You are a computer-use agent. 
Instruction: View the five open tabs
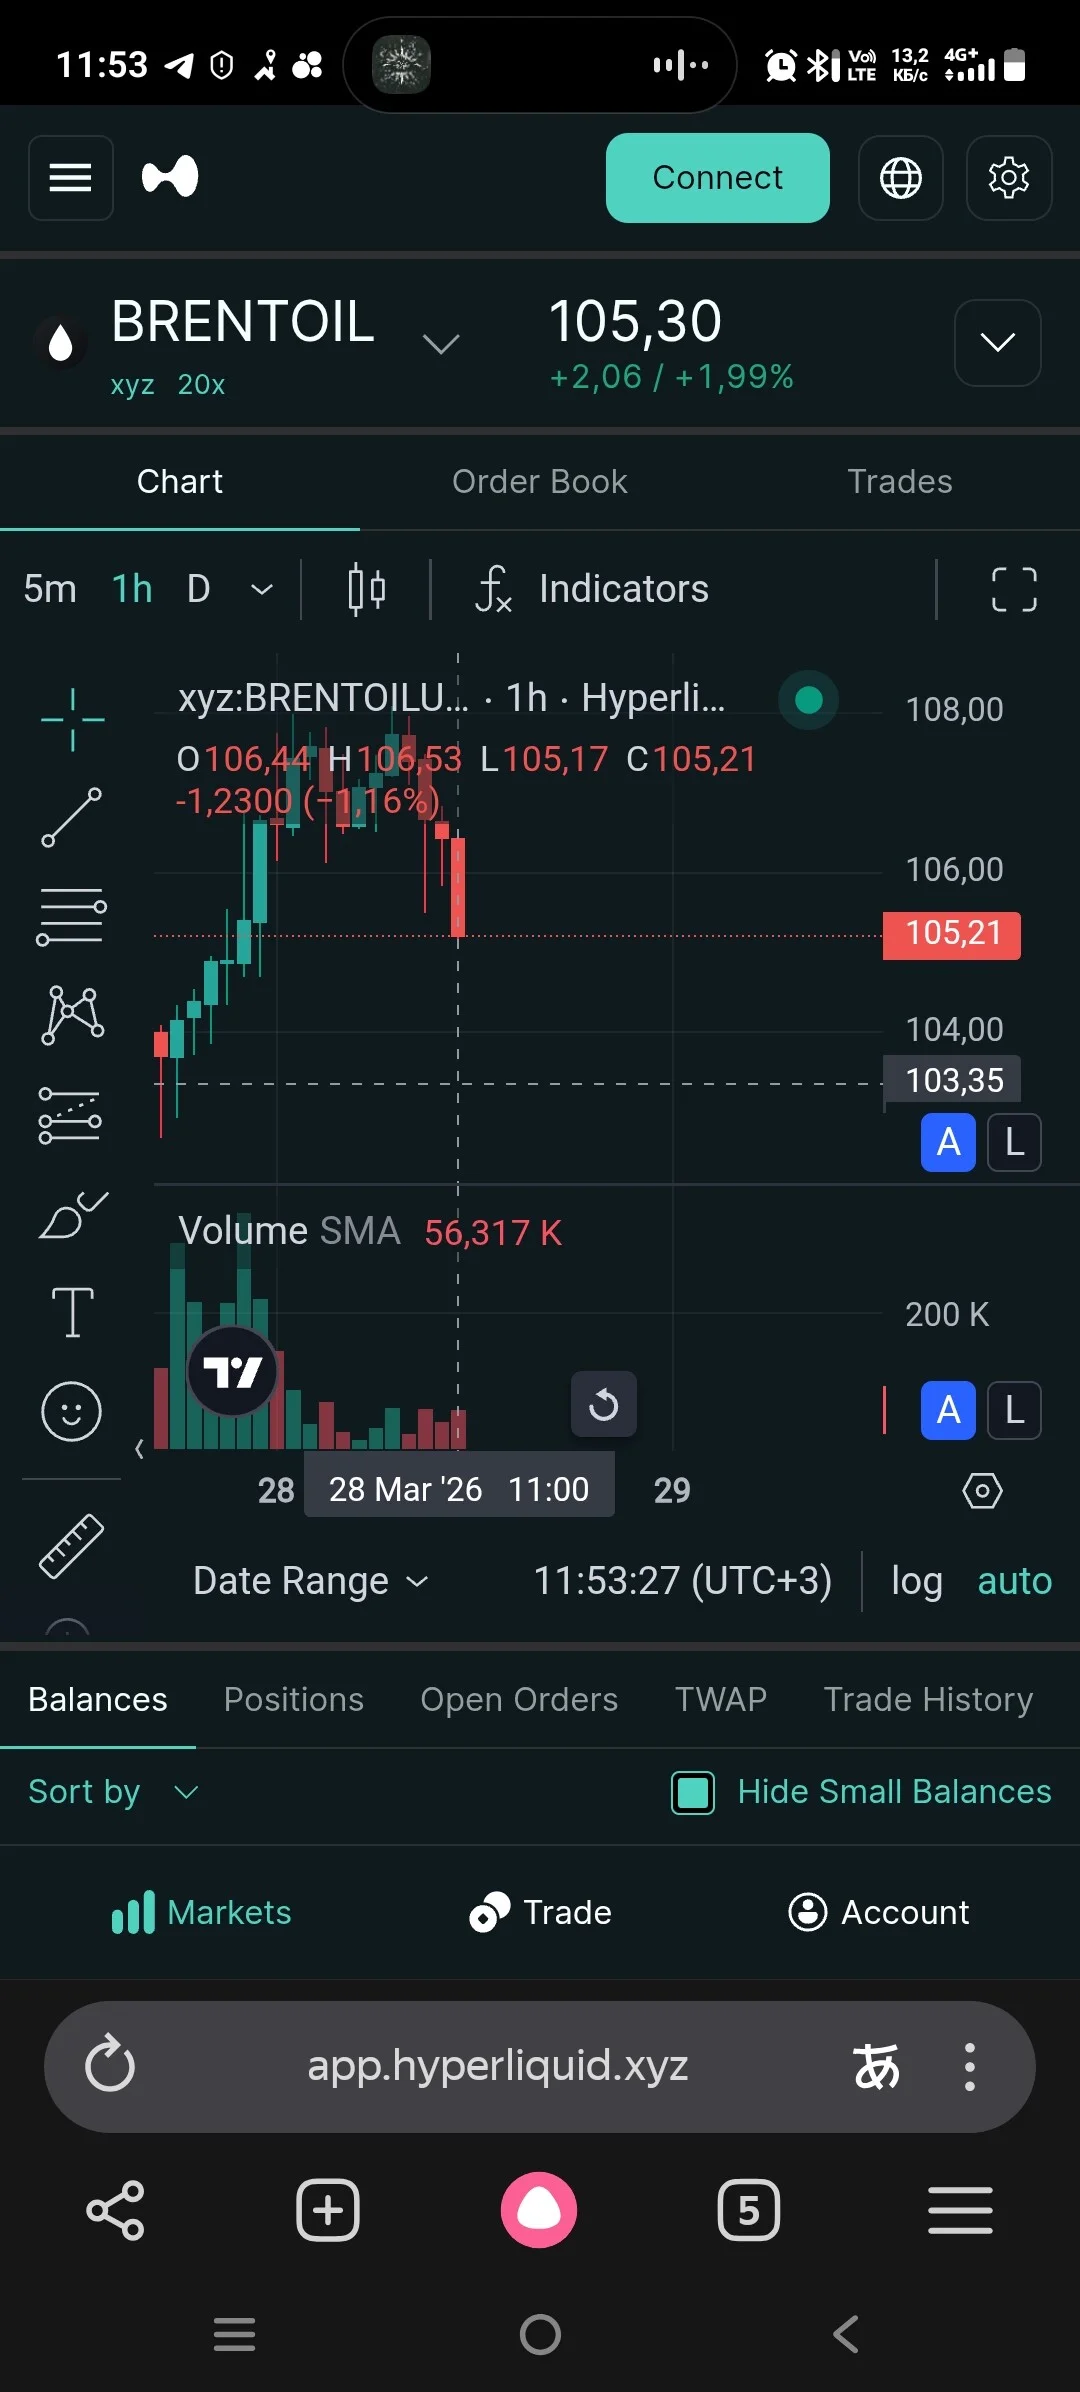[749, 2210]
